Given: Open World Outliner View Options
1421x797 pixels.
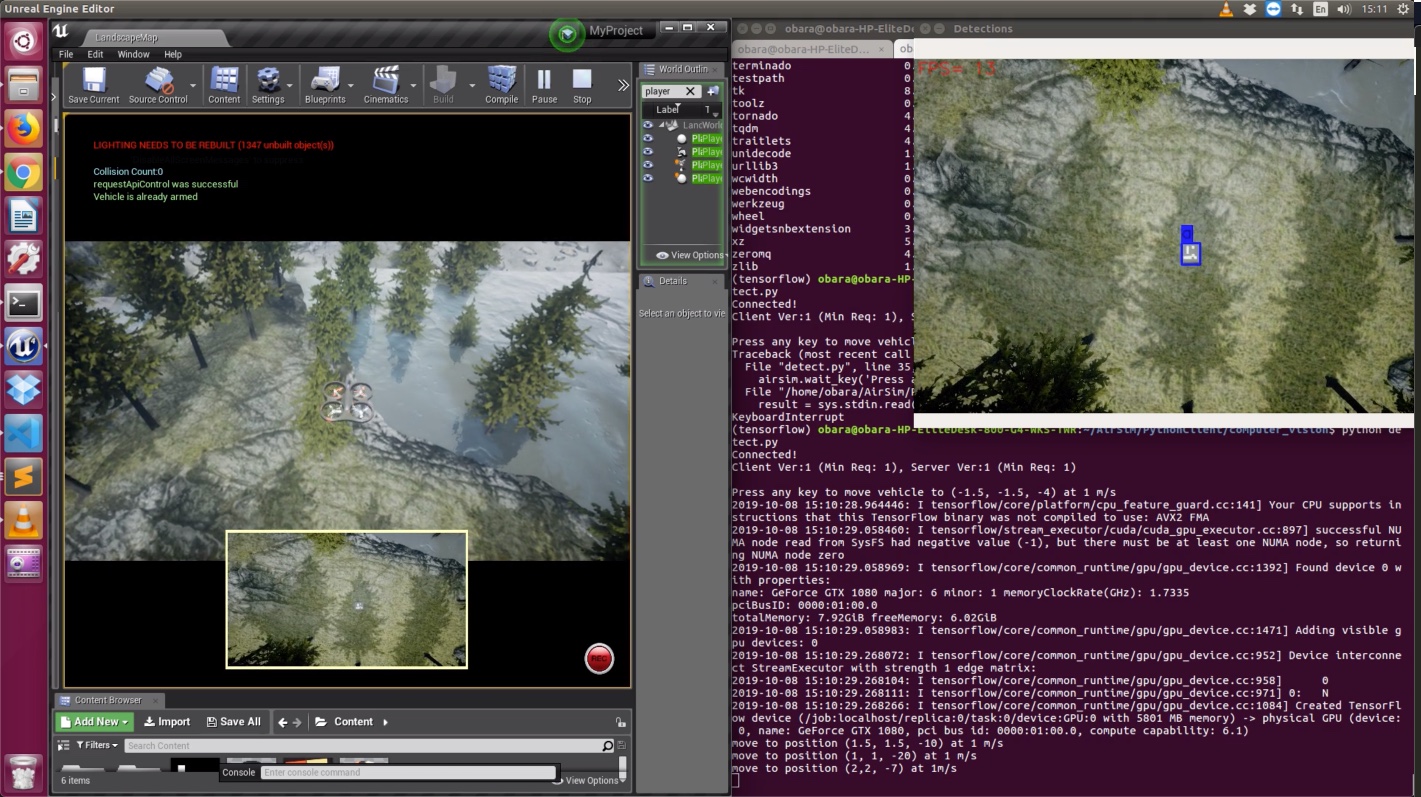Looking at the screenshot, I should (689, 255).
